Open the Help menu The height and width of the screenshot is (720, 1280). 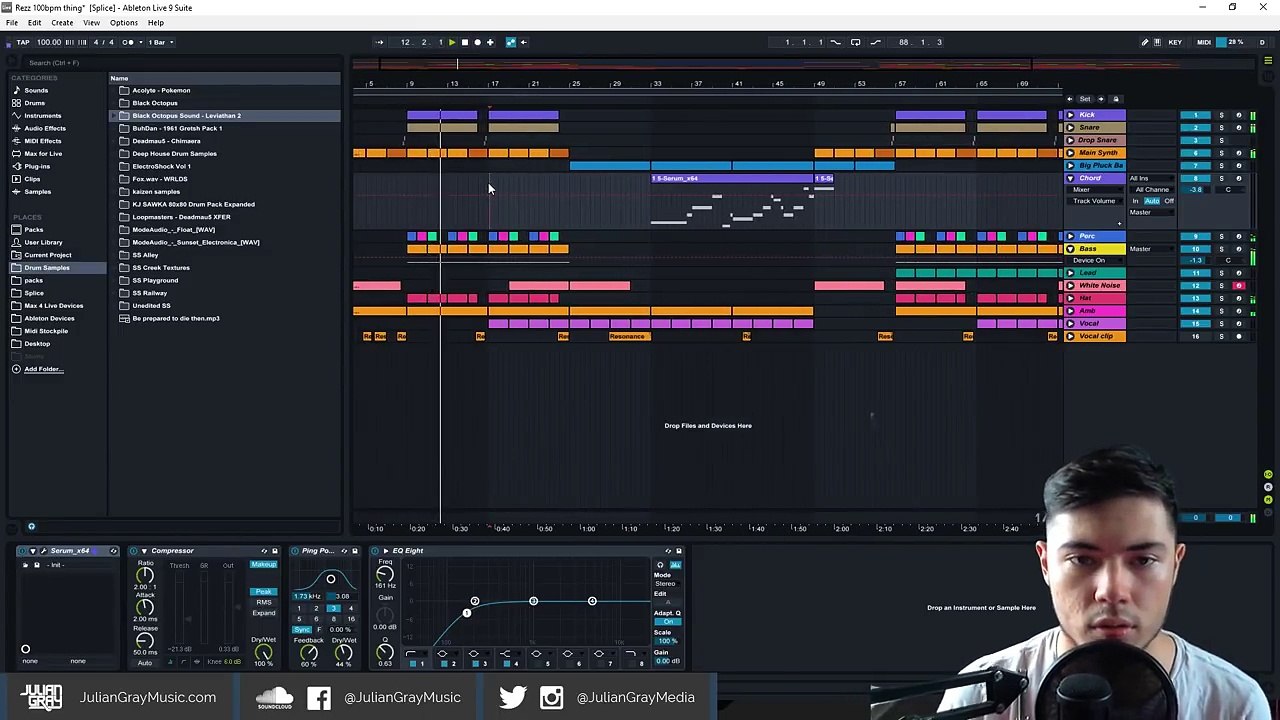[156, 22]
